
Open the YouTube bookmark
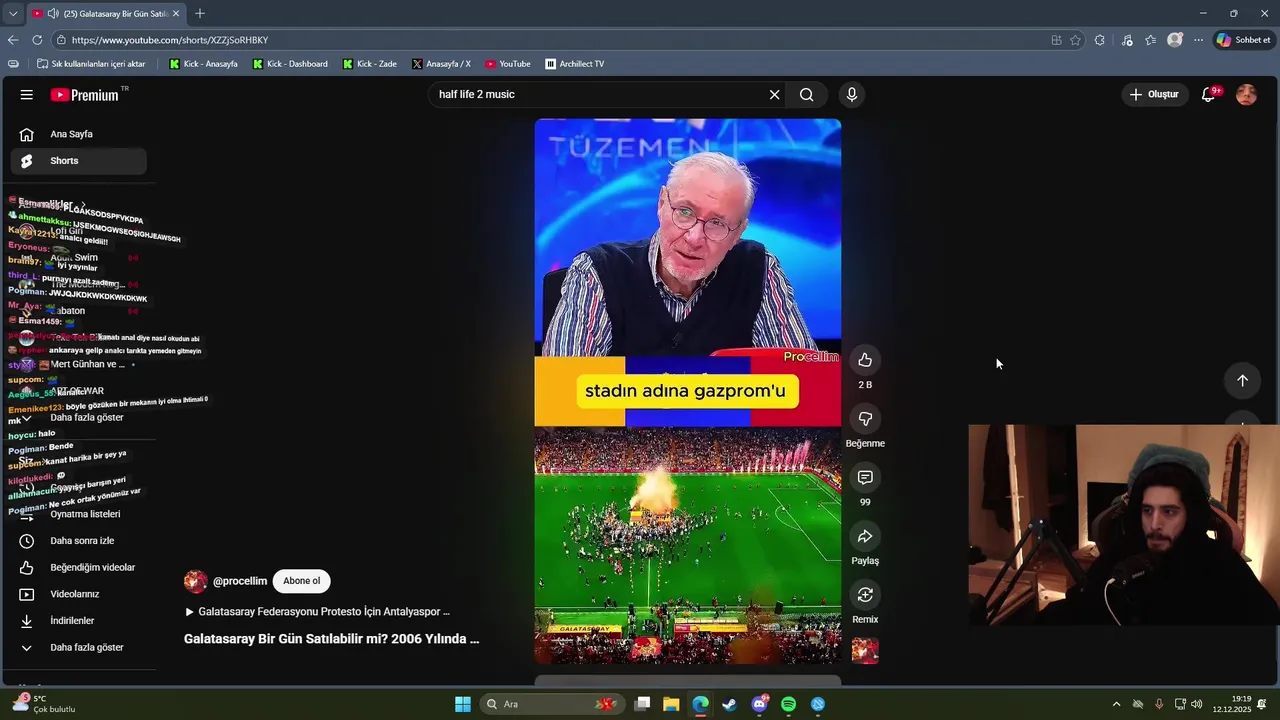507,64
